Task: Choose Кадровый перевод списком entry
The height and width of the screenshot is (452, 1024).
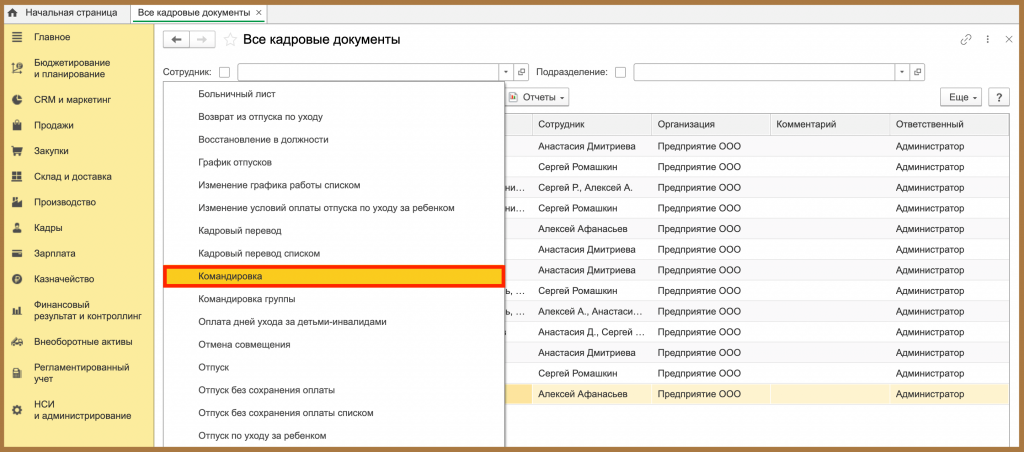Action: click(x=334, y=253)
